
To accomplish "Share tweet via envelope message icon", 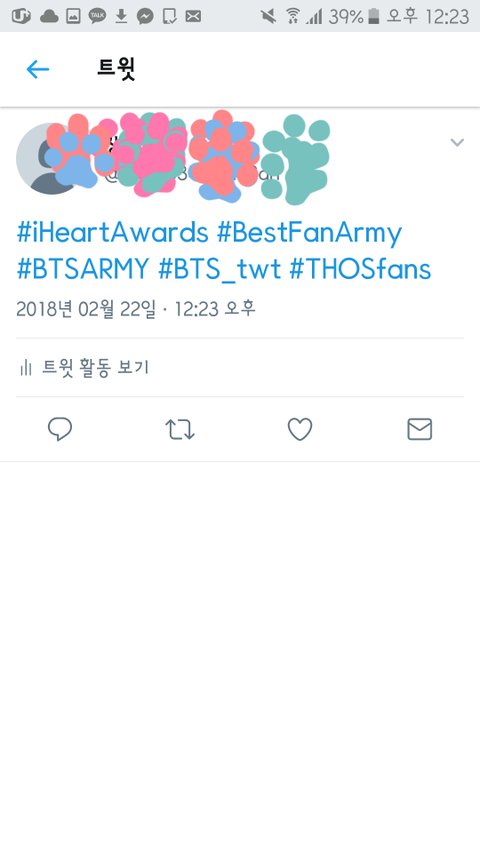I will point(420,429).
